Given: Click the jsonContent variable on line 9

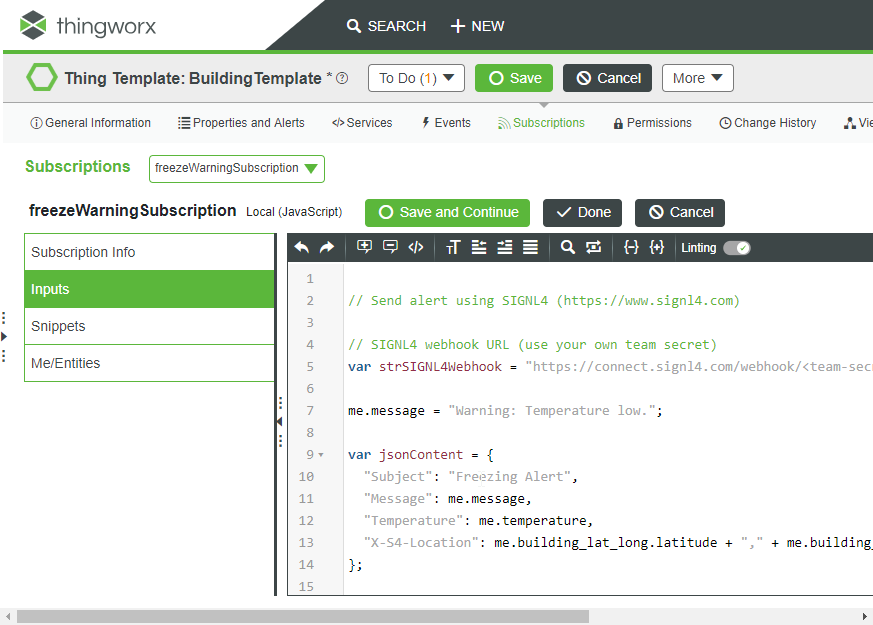Looking at the screenshot, I should coord(421,455).
